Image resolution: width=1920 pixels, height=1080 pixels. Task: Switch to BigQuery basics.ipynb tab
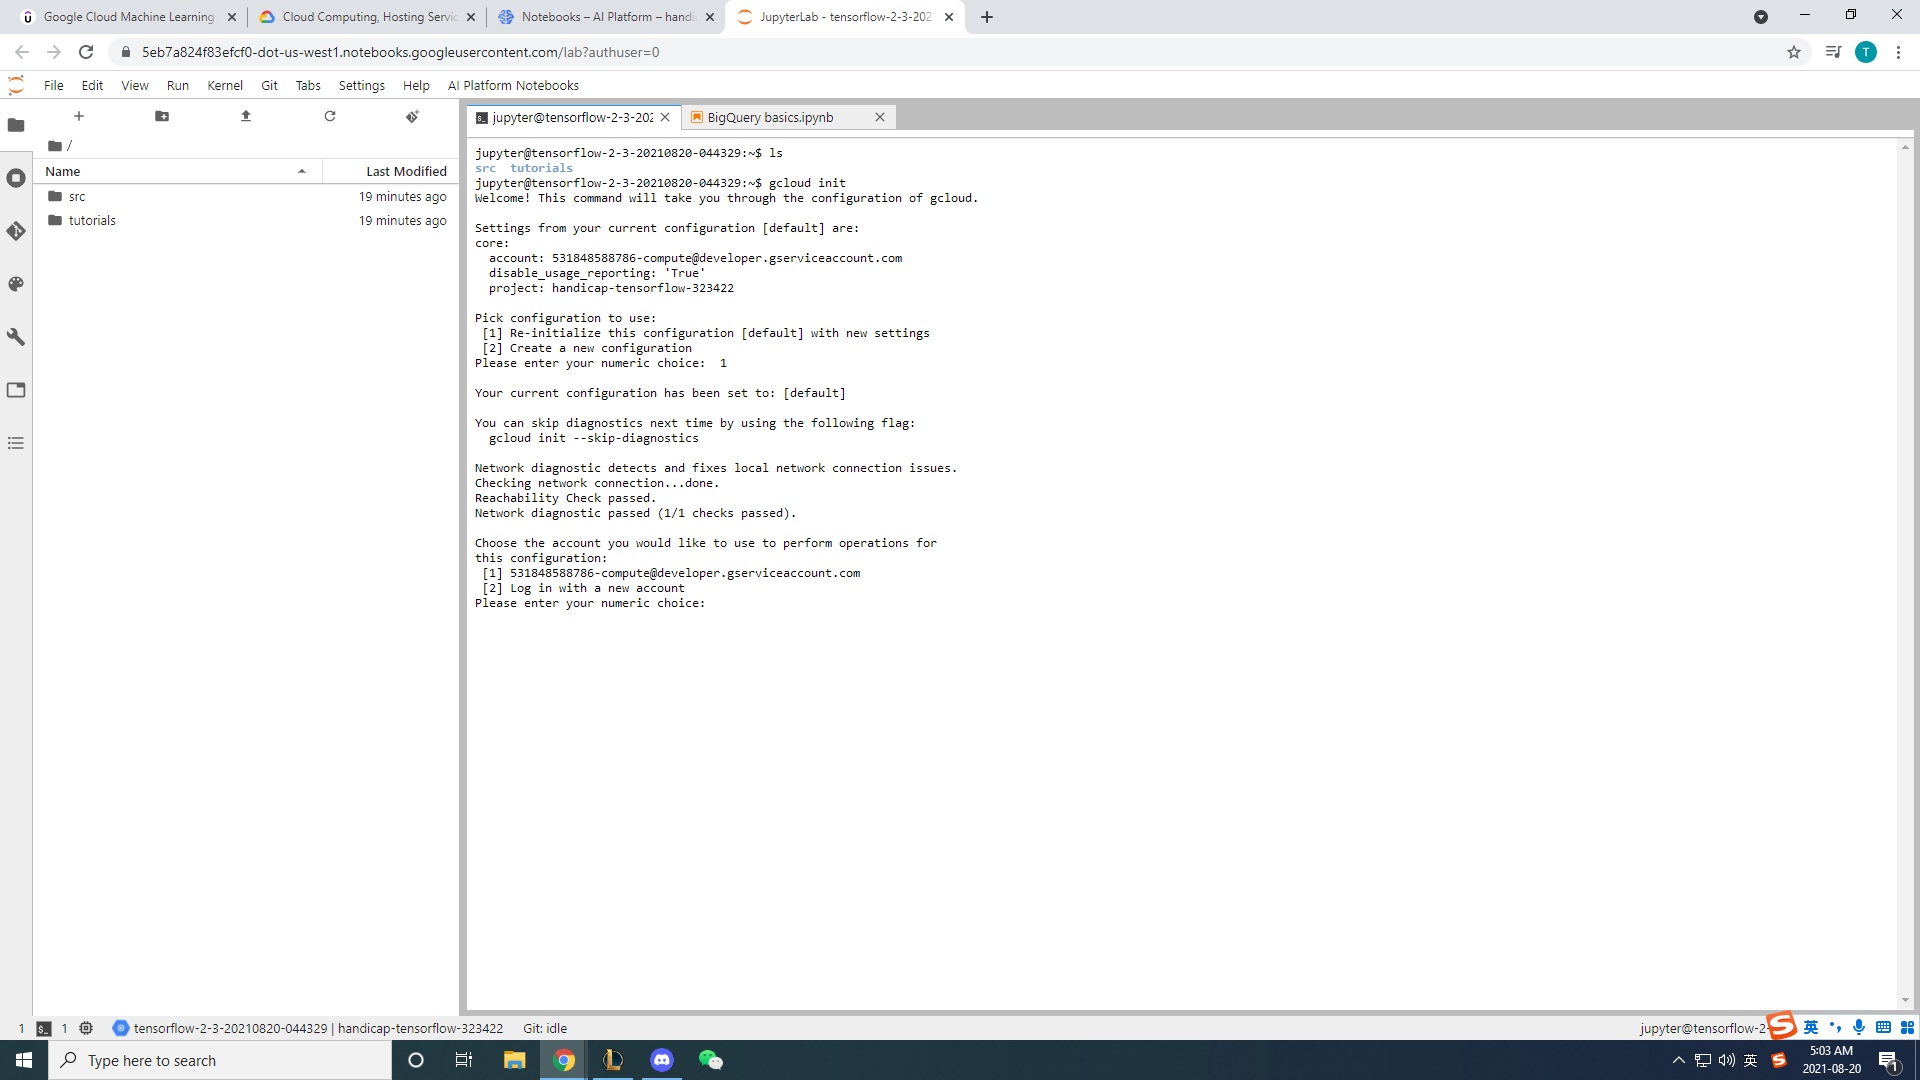point(770,117)
